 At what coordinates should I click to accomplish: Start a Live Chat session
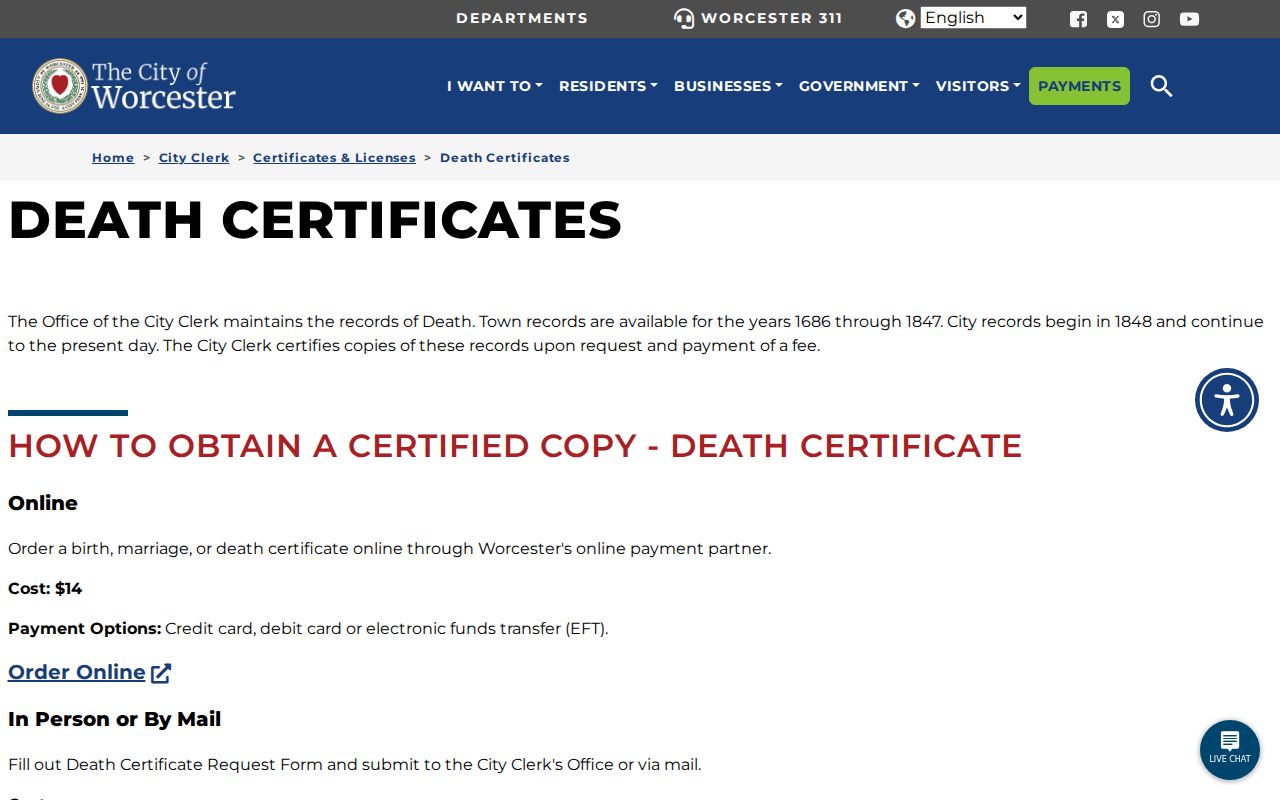pyautogui.click(x=1230, y=750)
